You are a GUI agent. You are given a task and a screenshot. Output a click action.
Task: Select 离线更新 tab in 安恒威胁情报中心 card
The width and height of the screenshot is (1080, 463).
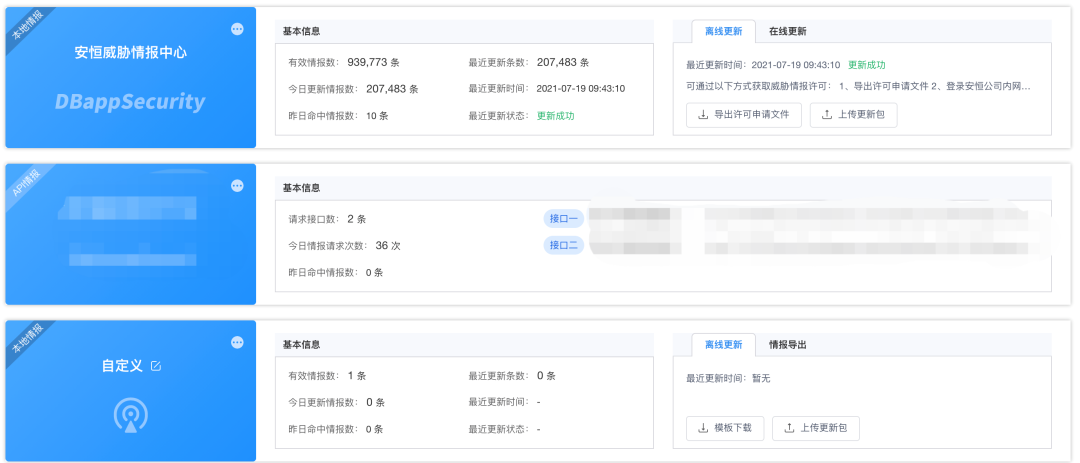[723, 31]
